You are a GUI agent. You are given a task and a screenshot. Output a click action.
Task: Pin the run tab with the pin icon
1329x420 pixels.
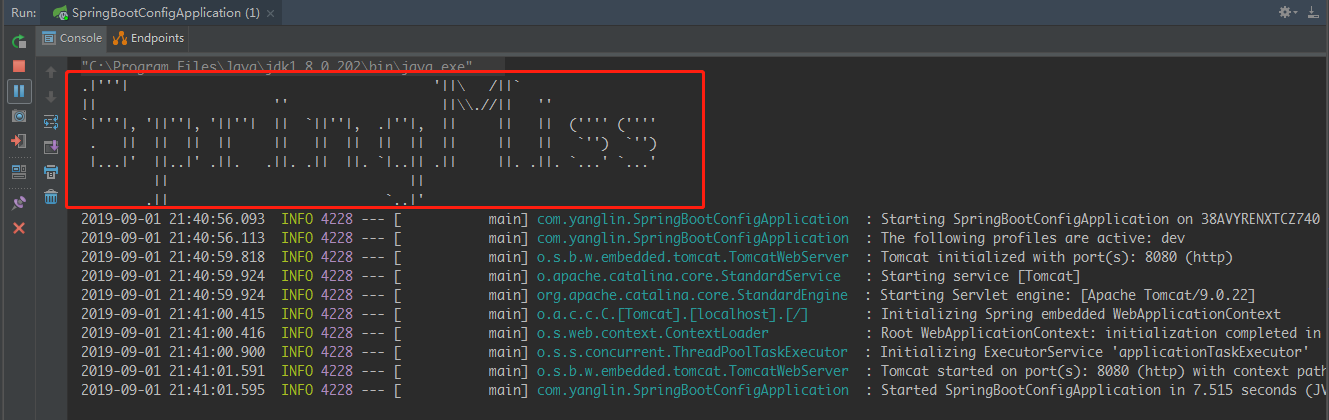pos(18,202)
